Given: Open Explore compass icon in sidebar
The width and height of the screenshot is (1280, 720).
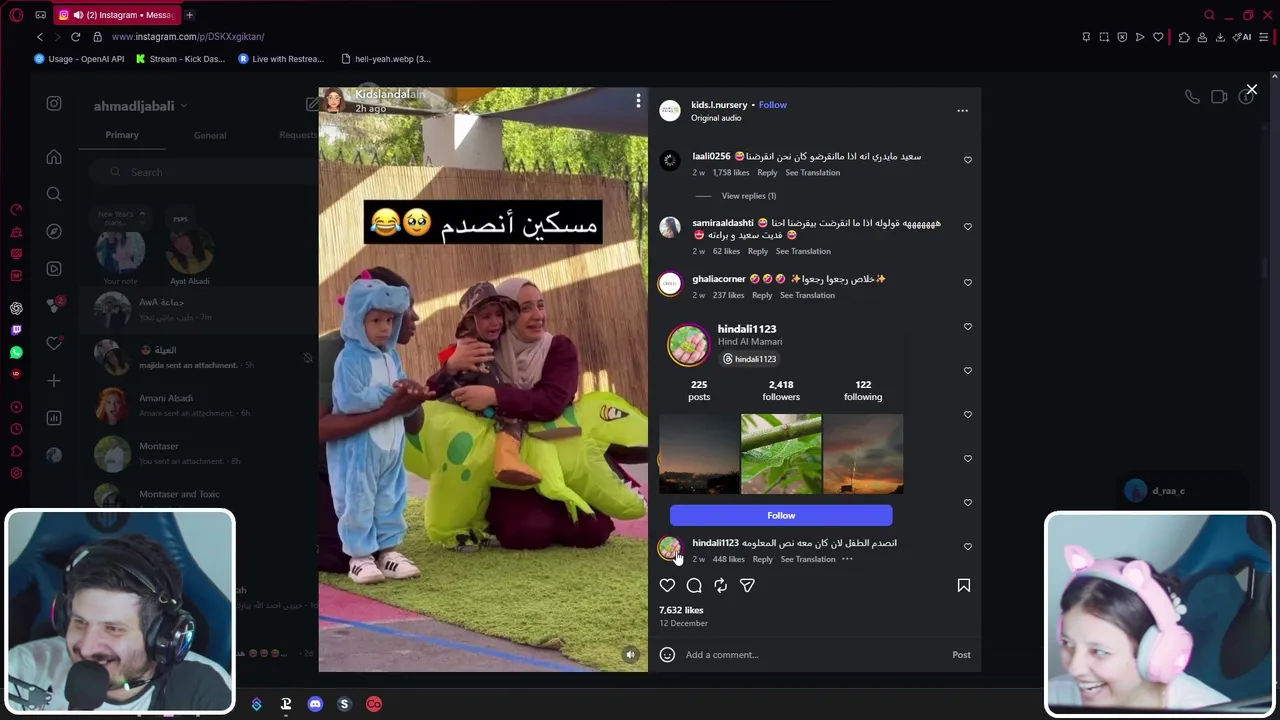Looking at the screenshot, I should point(54,231).
